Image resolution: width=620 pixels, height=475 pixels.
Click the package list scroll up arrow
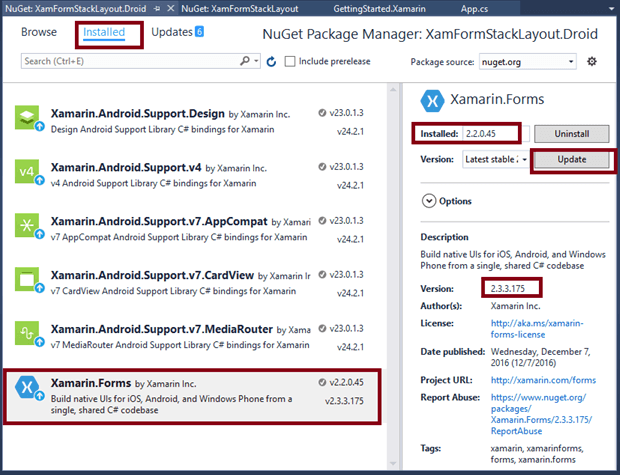tap(393, 90)
